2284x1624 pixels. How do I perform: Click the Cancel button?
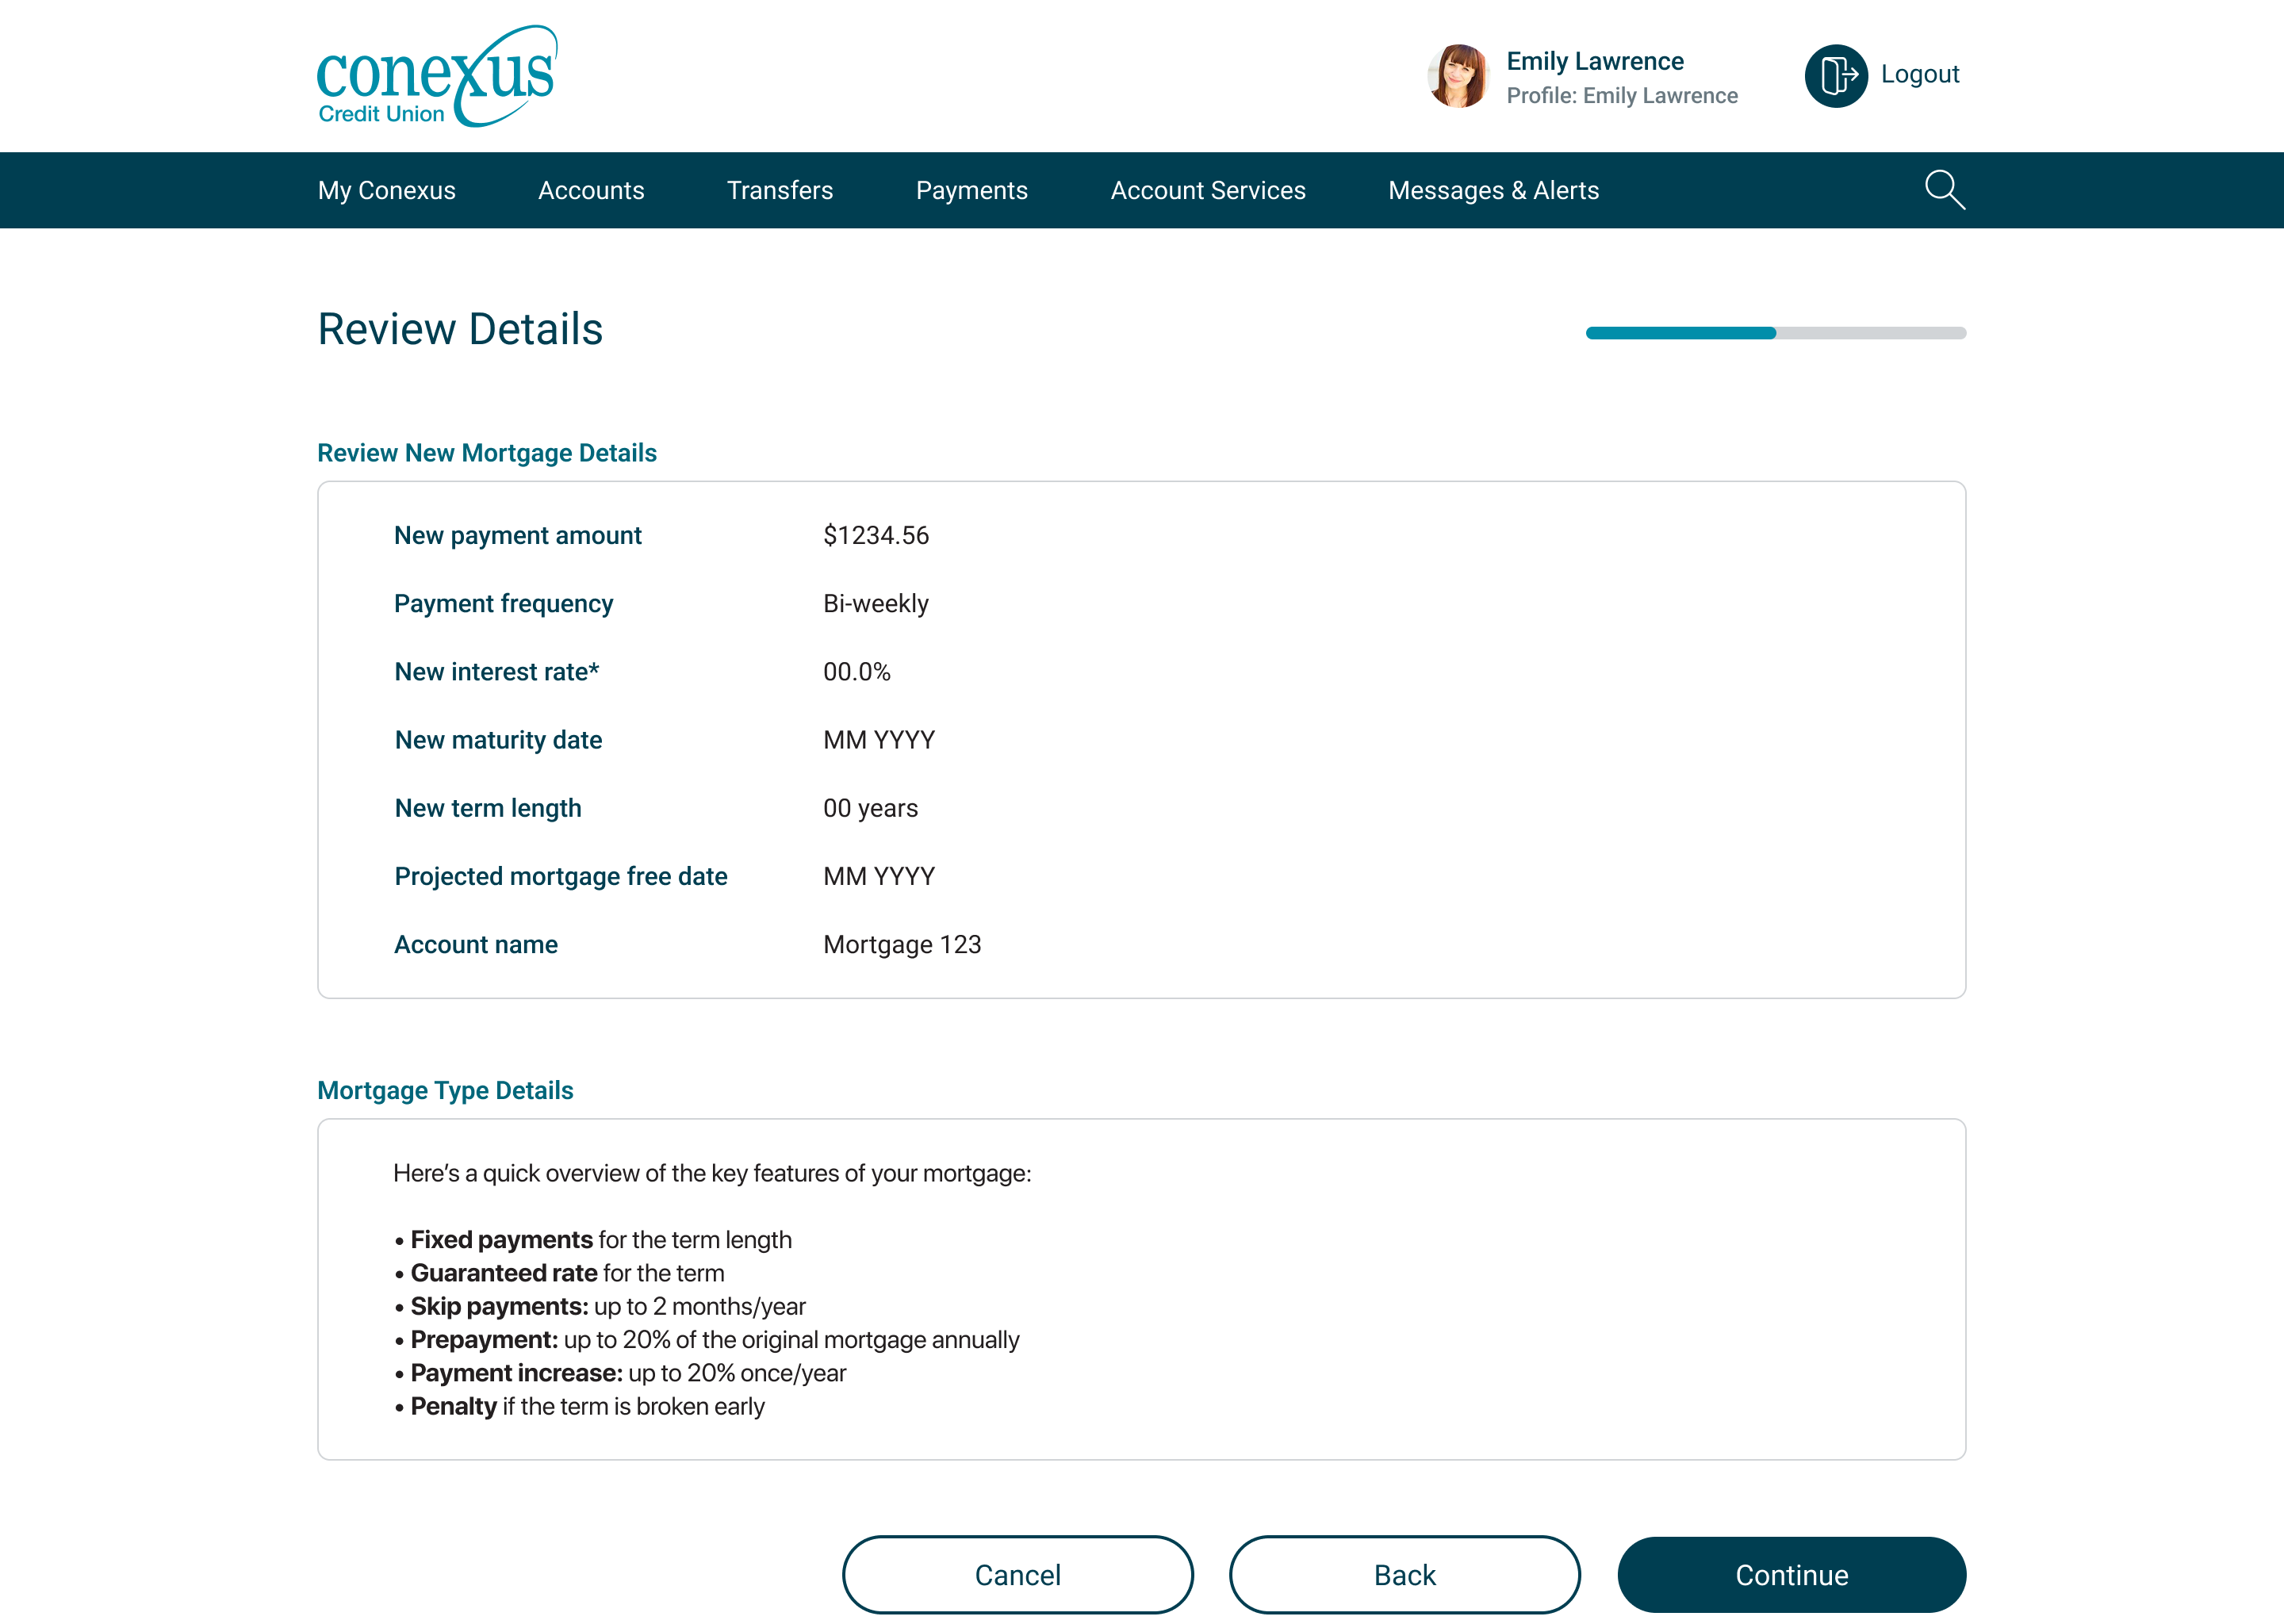tap(1018, 1574)
